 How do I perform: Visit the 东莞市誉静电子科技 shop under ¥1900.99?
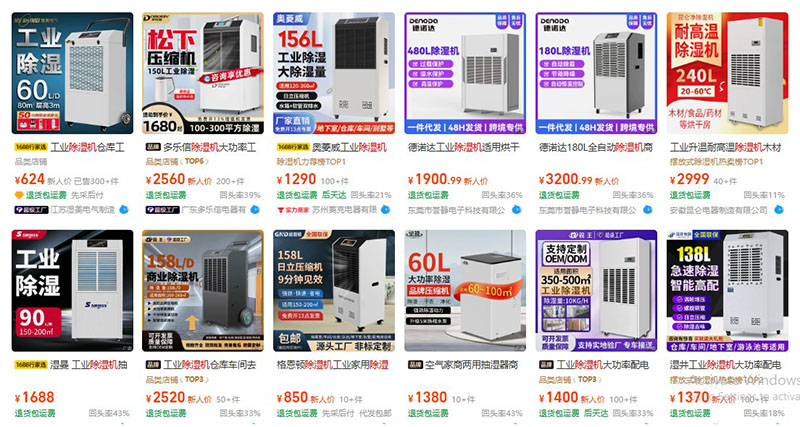[x=457, y=210]
